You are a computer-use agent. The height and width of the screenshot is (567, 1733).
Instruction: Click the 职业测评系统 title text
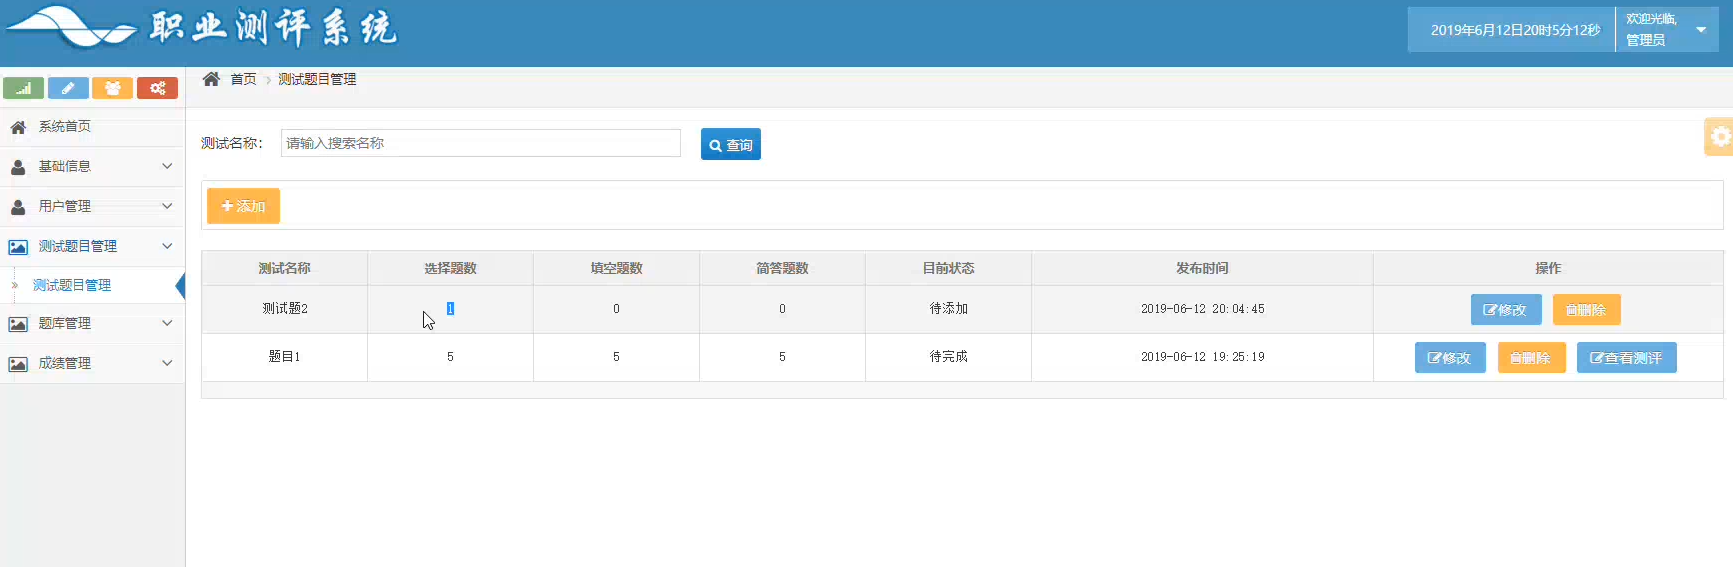[x=274, y=28]
